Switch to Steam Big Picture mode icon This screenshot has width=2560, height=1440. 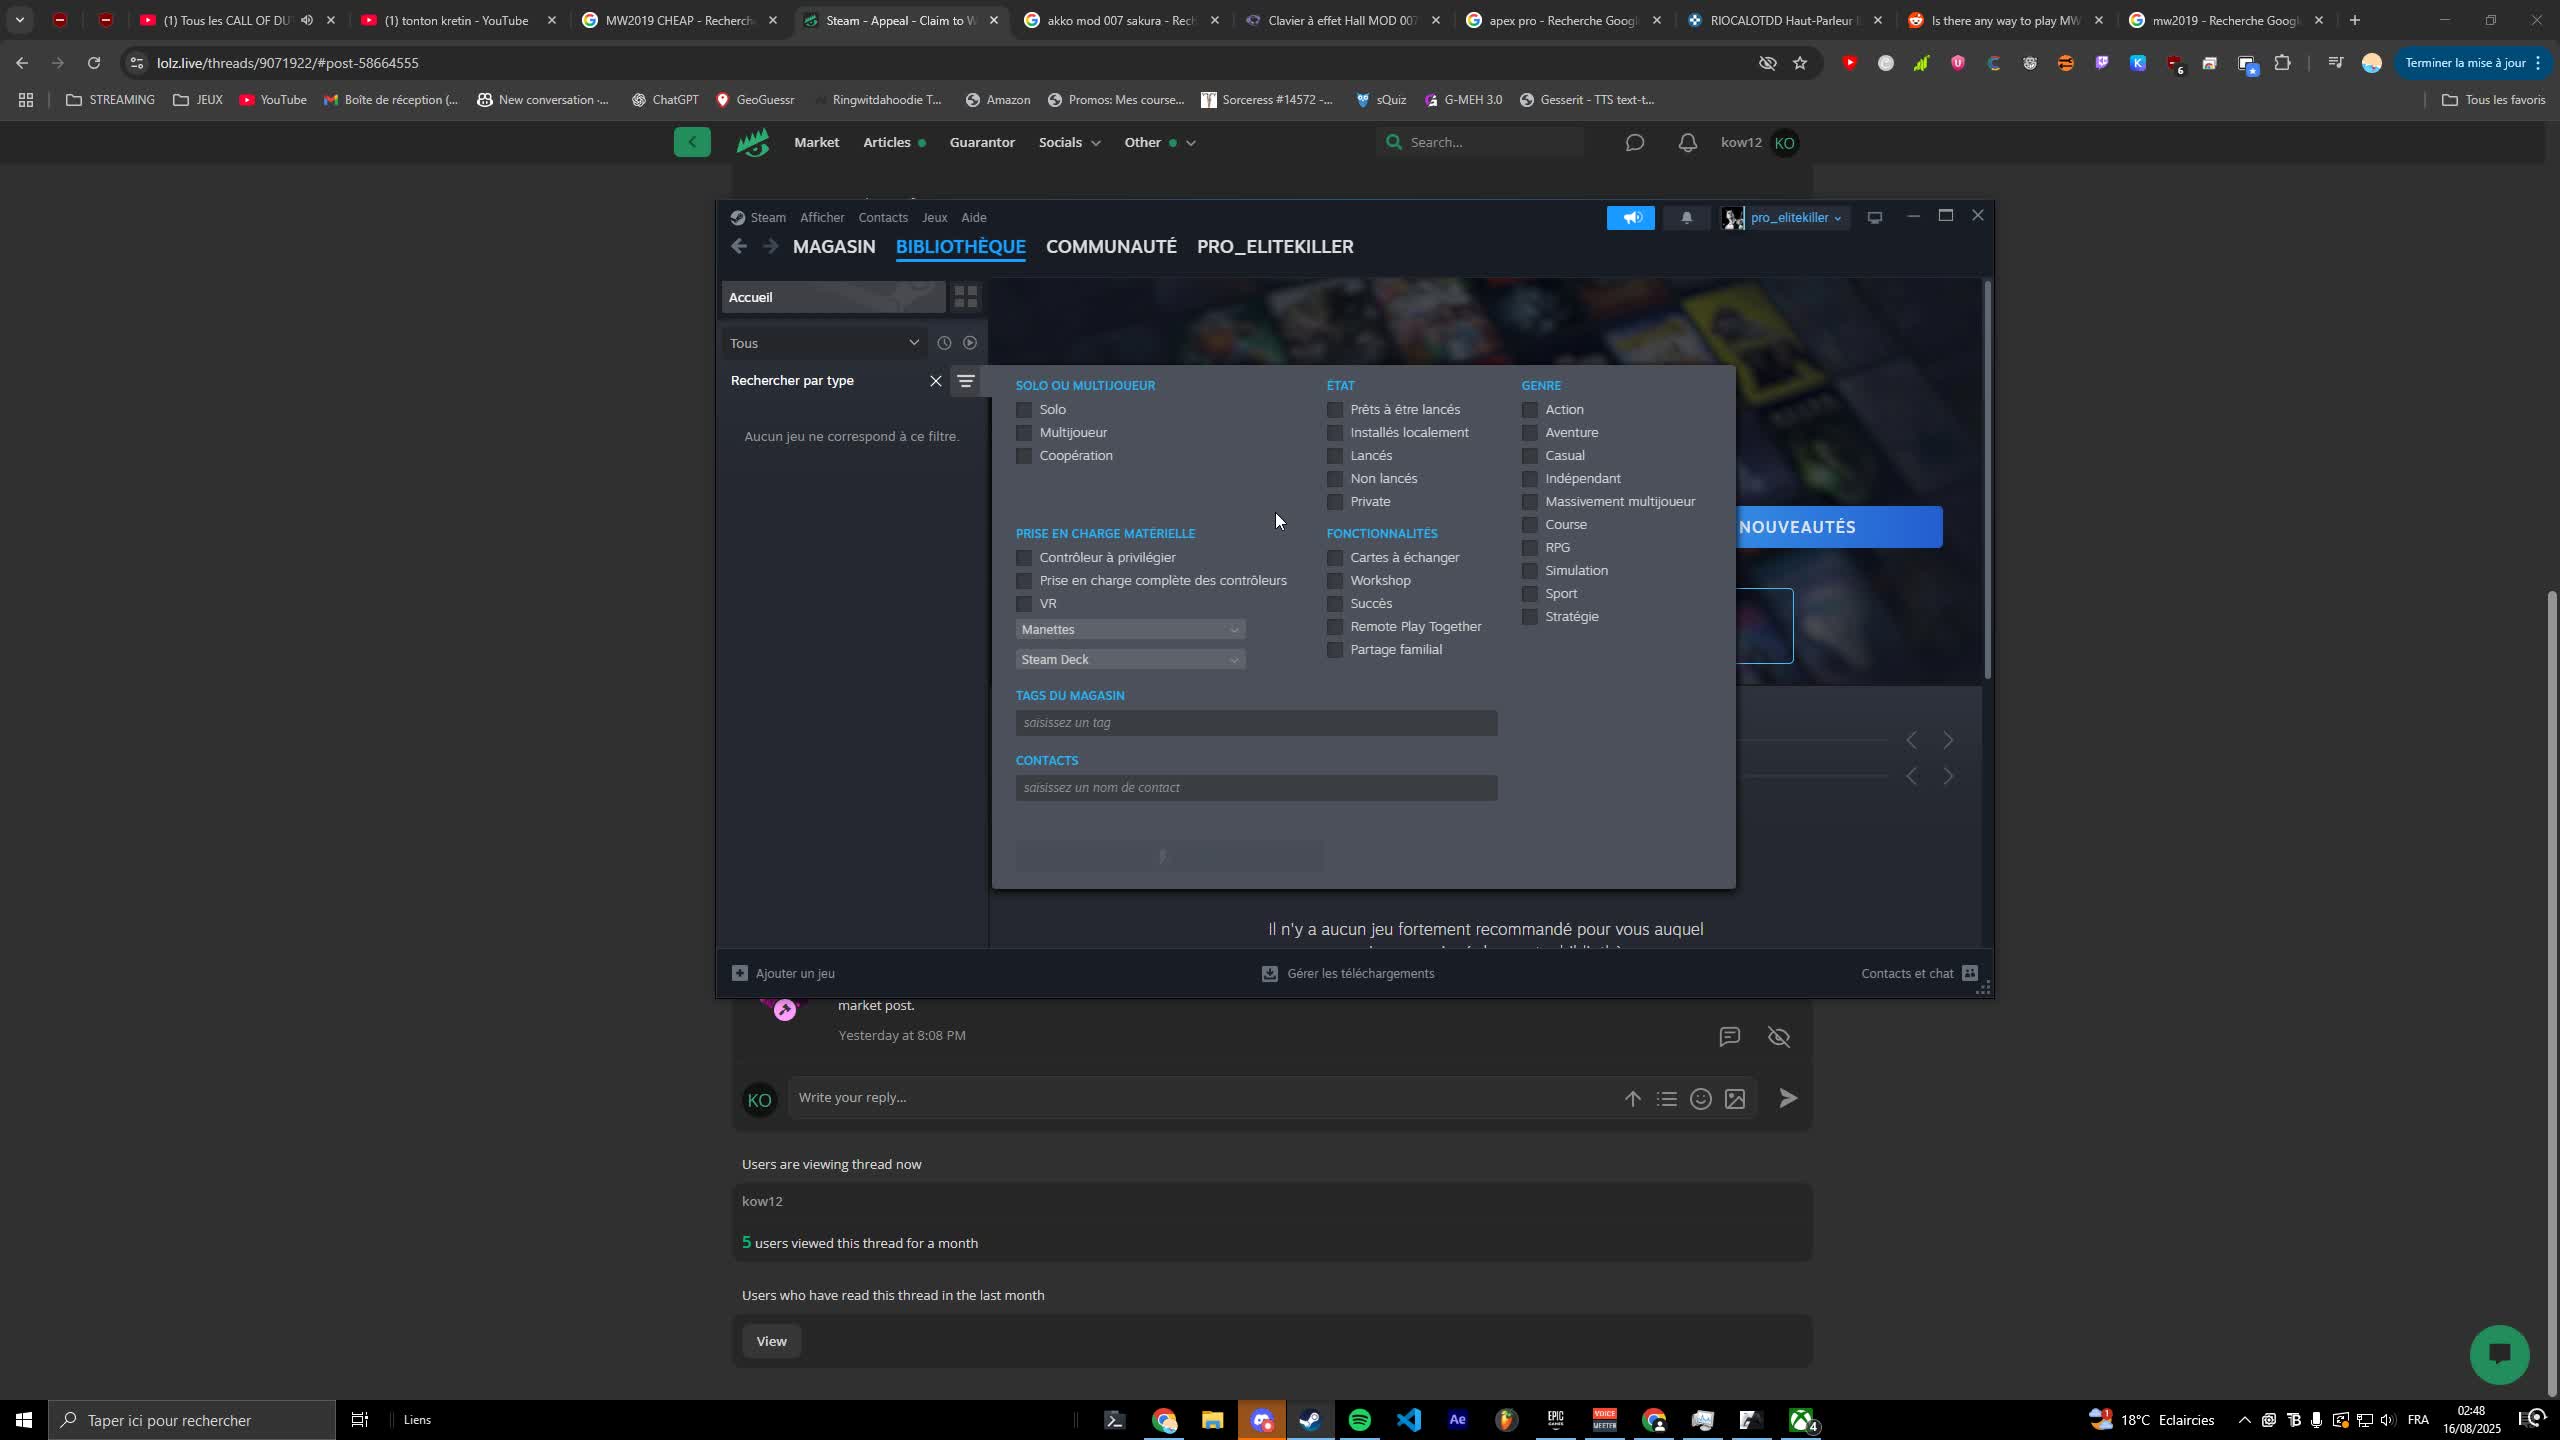pyautogui.click(x=1875, y=218)
